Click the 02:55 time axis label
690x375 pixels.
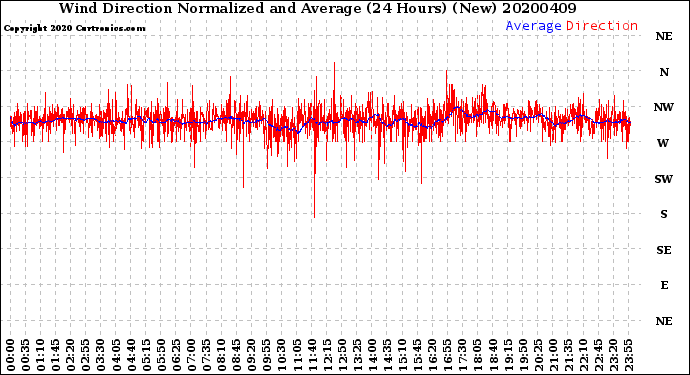point(86,355)
